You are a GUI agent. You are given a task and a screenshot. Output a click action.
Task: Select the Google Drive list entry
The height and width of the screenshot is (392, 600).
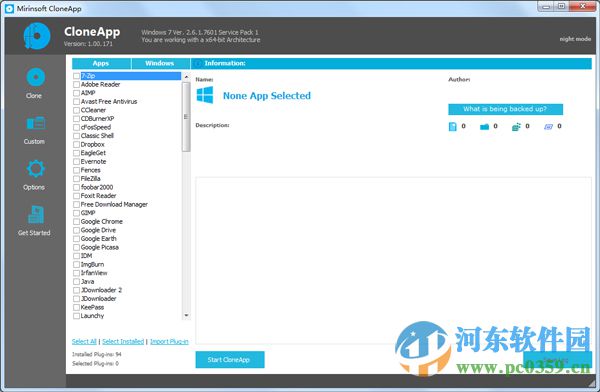pos(98,230)
